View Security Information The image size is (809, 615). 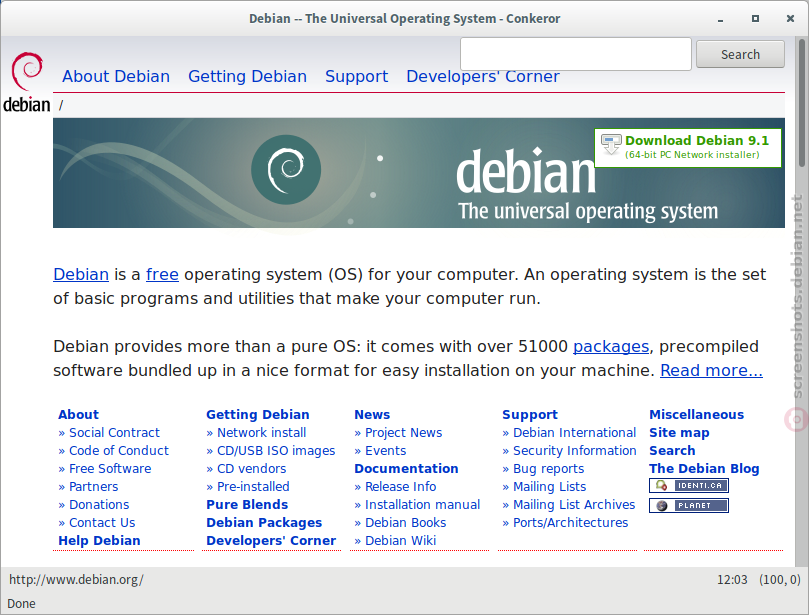tap(575, 451)
